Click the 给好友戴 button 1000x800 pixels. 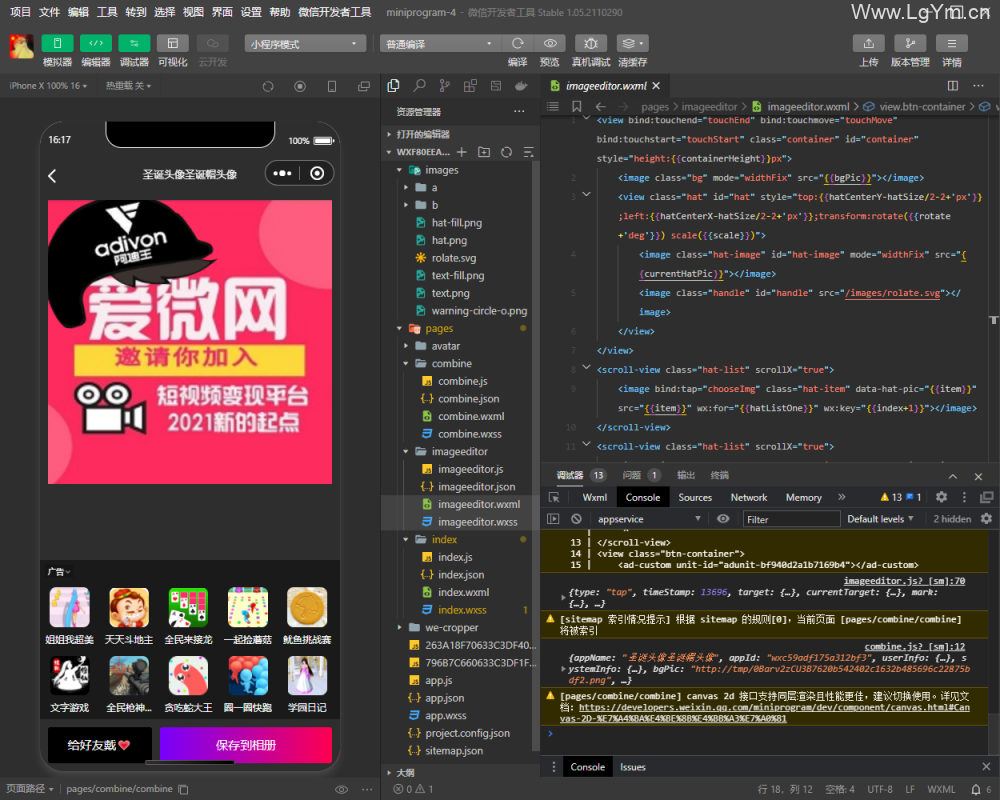point(99,745)
